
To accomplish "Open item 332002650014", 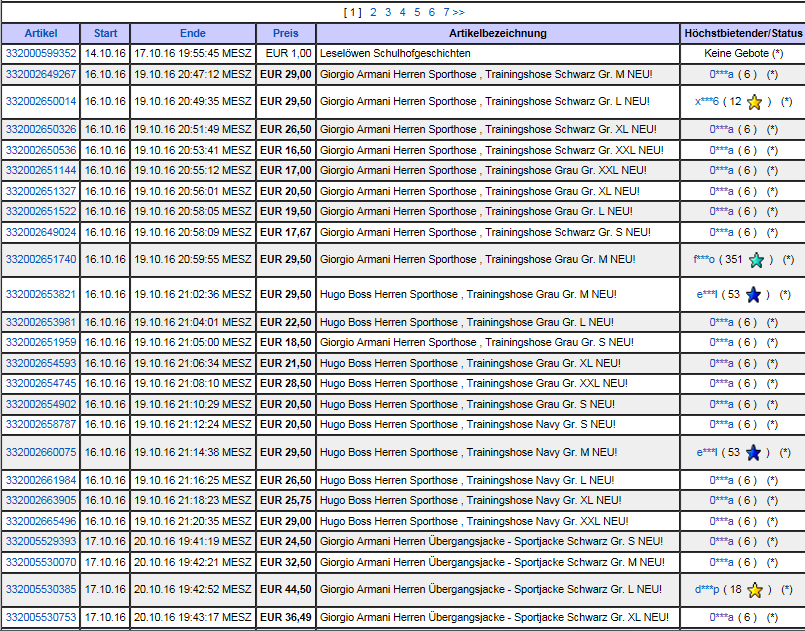I will click(41, 101).
